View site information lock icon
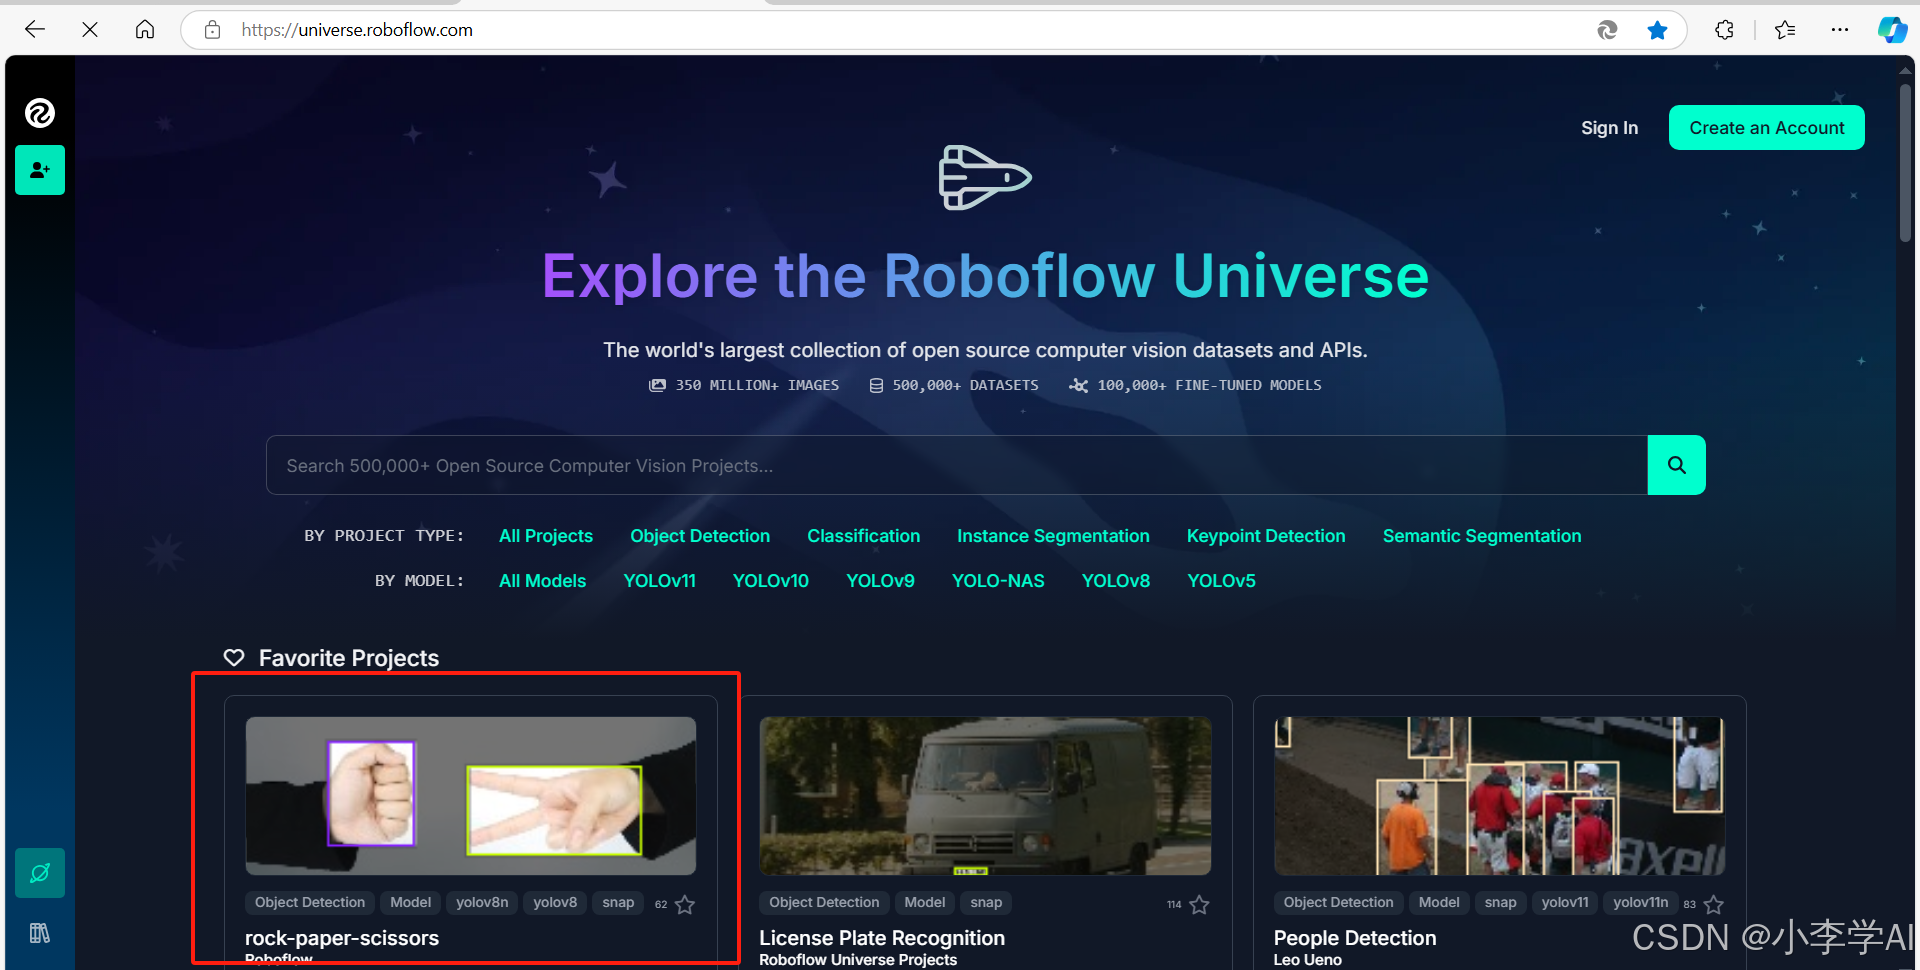1920x970 pixels. tap(212, 30)
